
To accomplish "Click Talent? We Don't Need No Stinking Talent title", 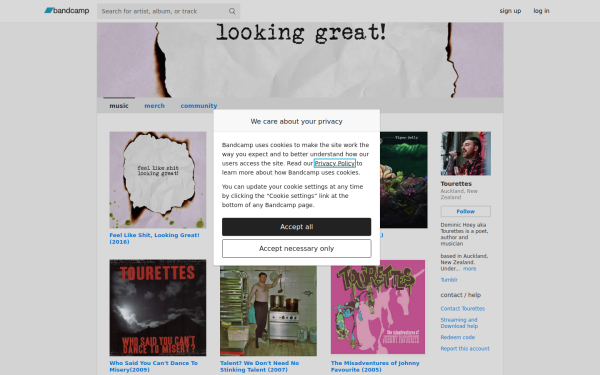I will tap(259, 366).
